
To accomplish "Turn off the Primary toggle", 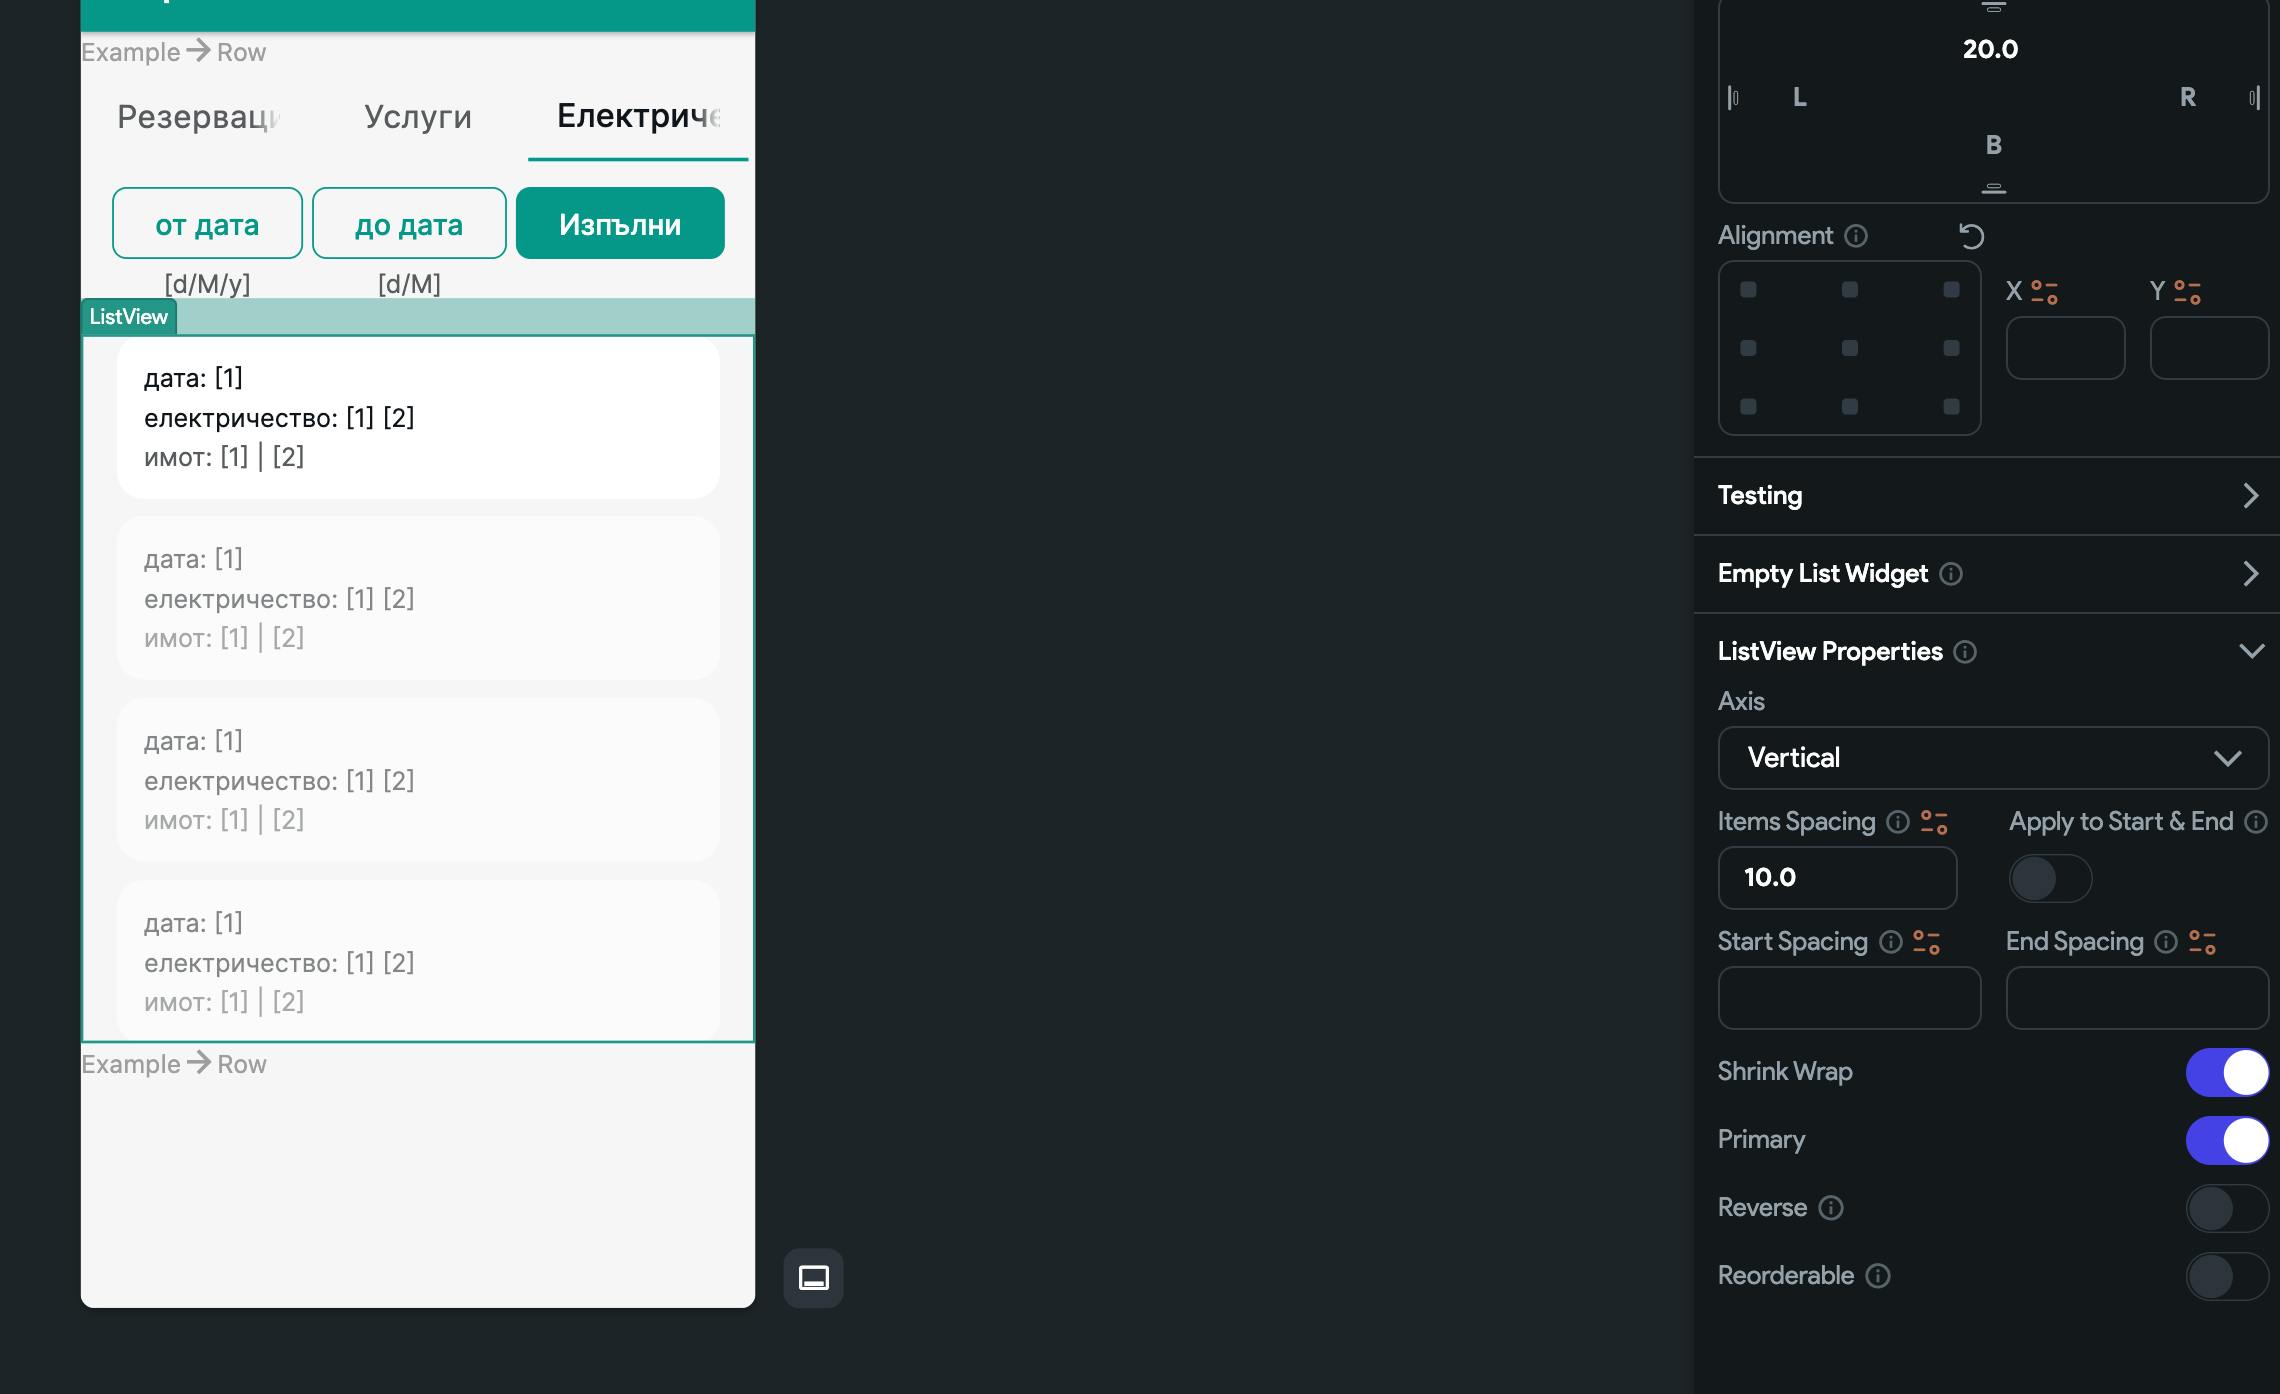I will [x=2226, y=1140].
